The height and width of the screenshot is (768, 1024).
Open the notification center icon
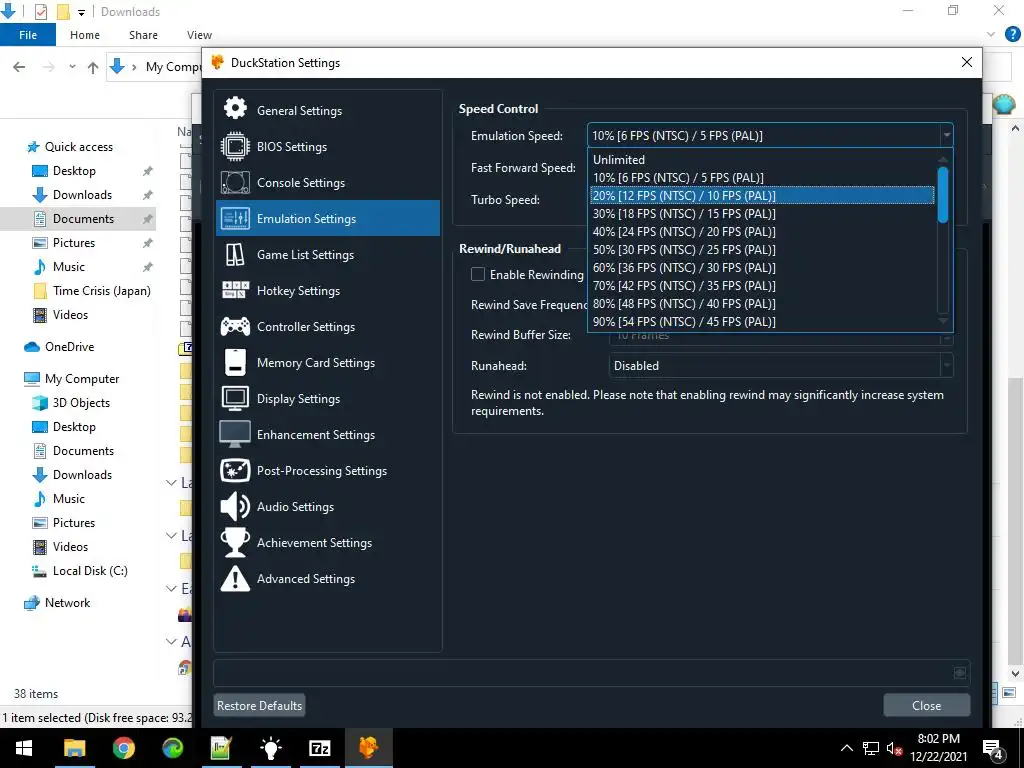coord(993,749)
